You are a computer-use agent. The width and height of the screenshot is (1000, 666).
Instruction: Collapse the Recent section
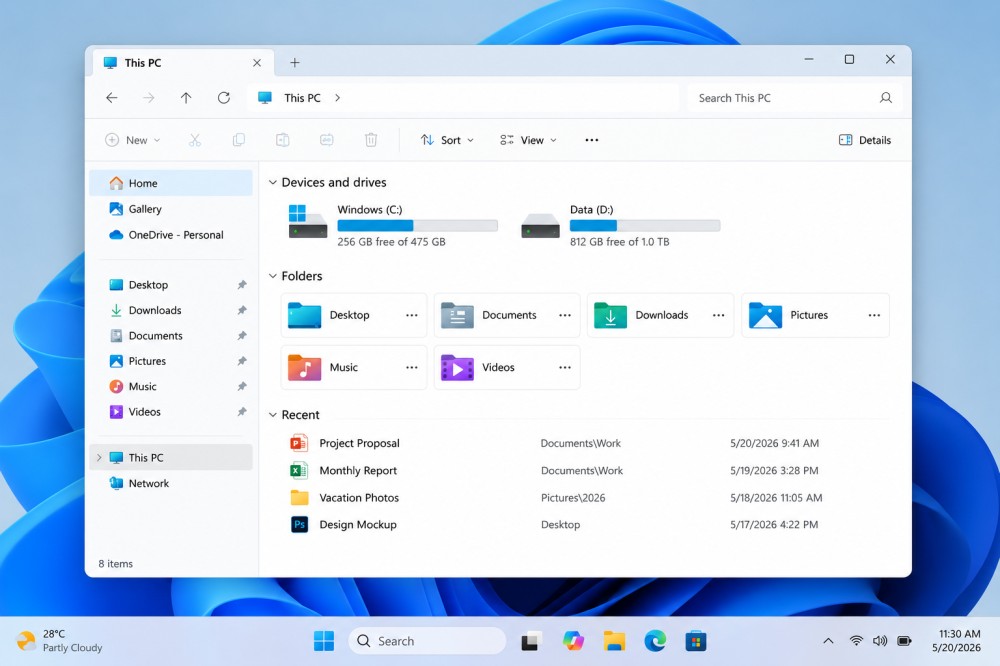coord(272,415)
